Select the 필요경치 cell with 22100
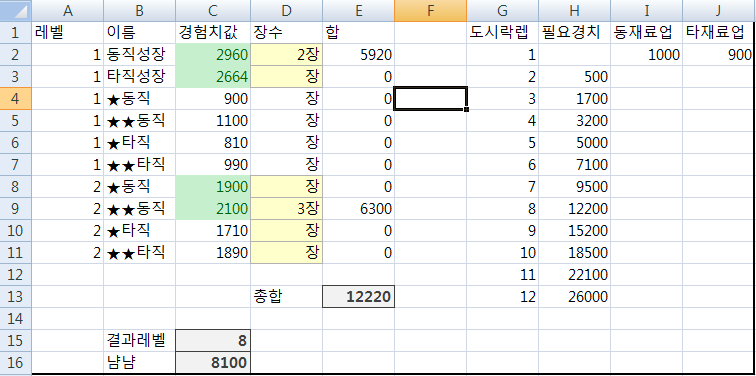The image size is (756, 376). click(x=575, y=274)
